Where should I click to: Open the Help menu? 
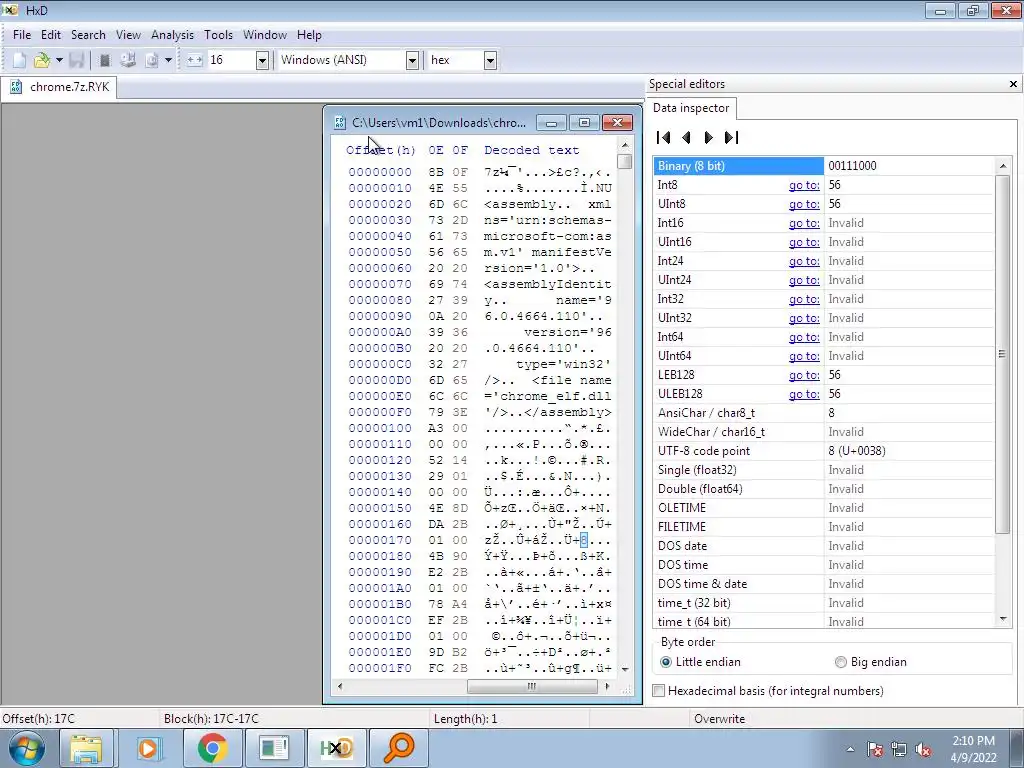point(309,35)
